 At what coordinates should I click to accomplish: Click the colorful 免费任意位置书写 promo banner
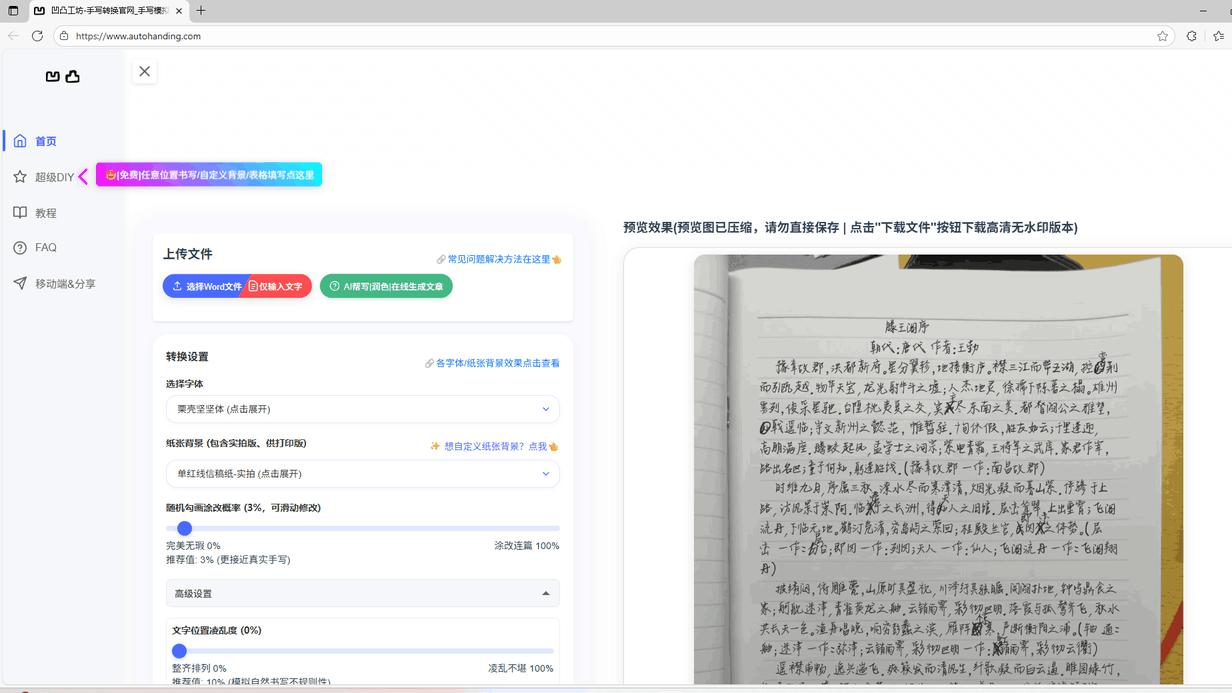coord(208,174)
